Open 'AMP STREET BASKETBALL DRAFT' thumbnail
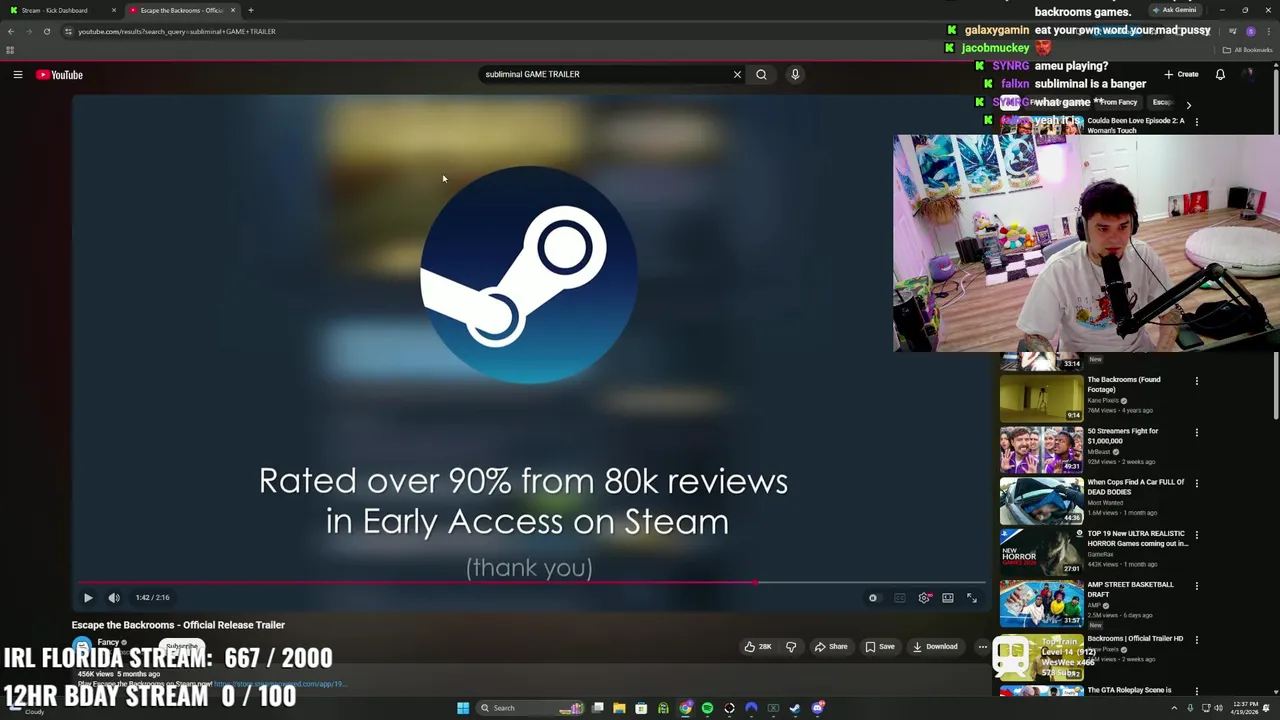 1041,603
